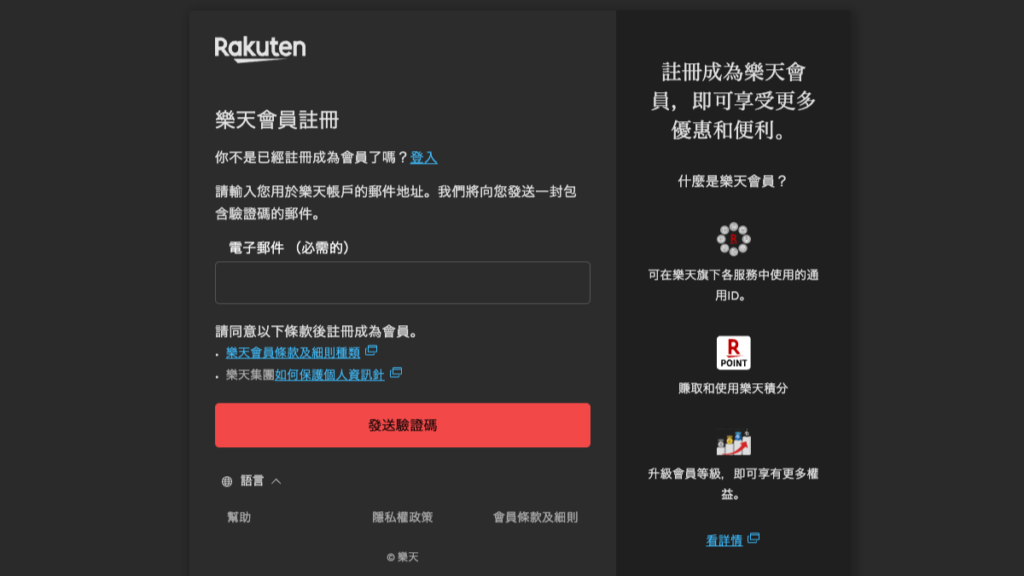The height and width of the screenshot is (576, 1024).
Task: Open the 看詳情 details link
Action: pos(724,540)
